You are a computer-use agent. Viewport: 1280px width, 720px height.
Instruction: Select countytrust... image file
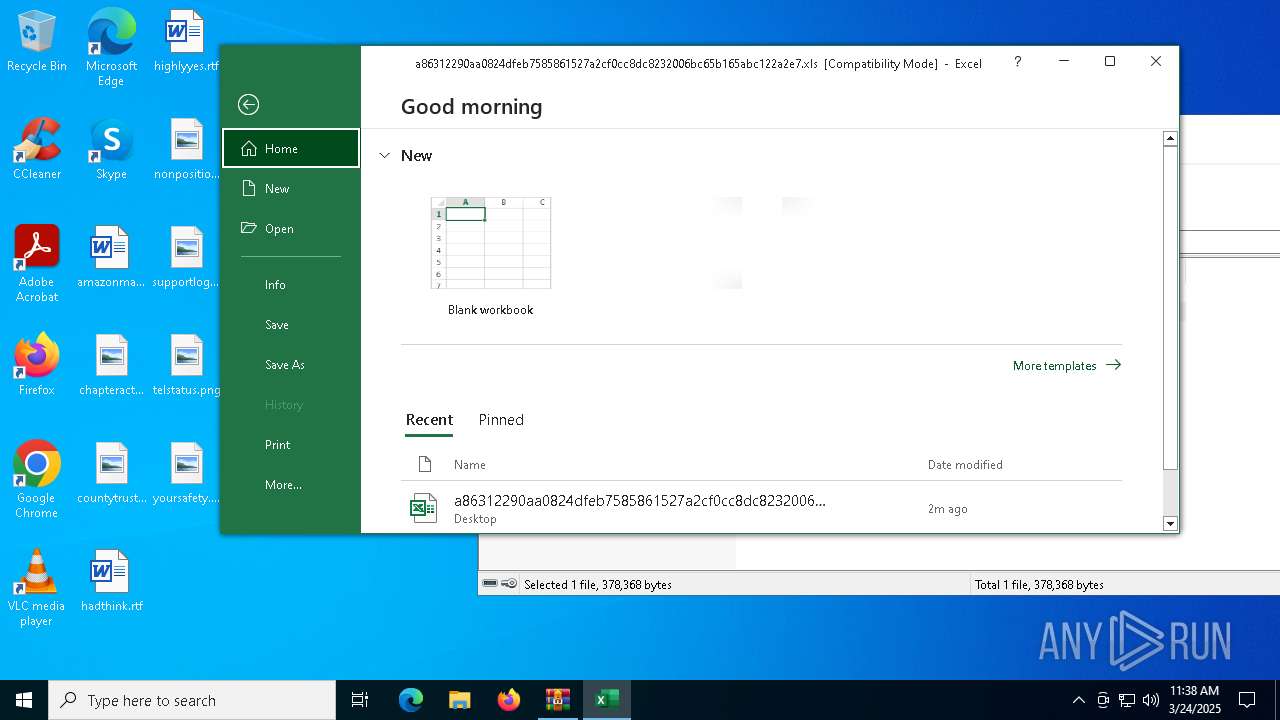coord(111,473)
